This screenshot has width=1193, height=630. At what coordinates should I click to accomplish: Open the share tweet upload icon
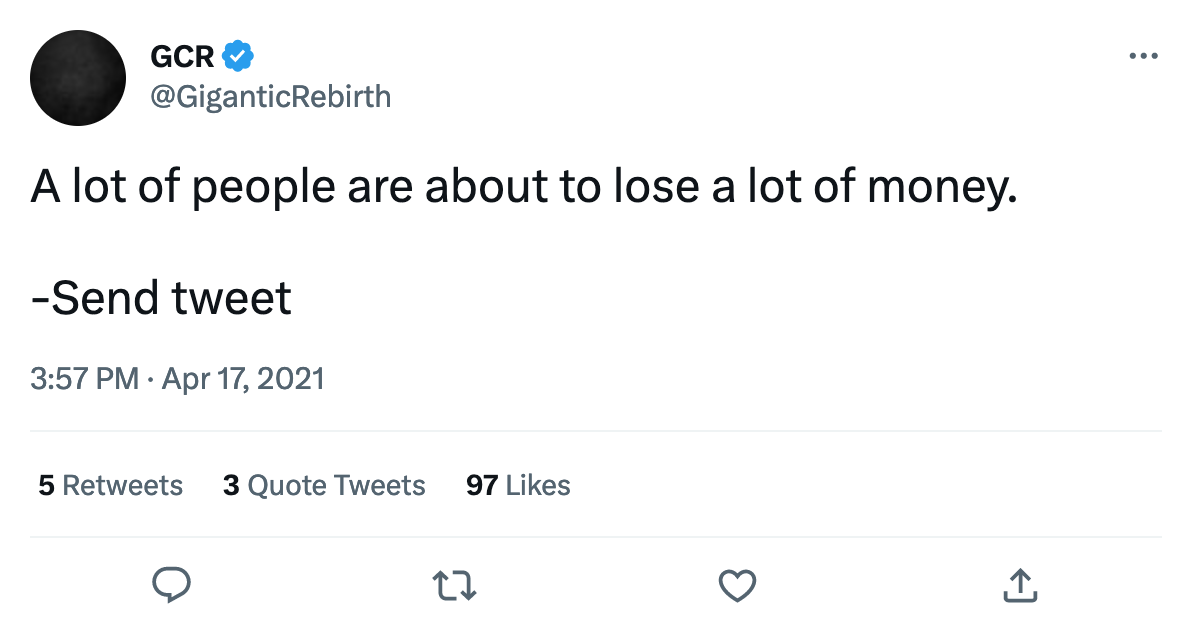[x=1020, y=585]
